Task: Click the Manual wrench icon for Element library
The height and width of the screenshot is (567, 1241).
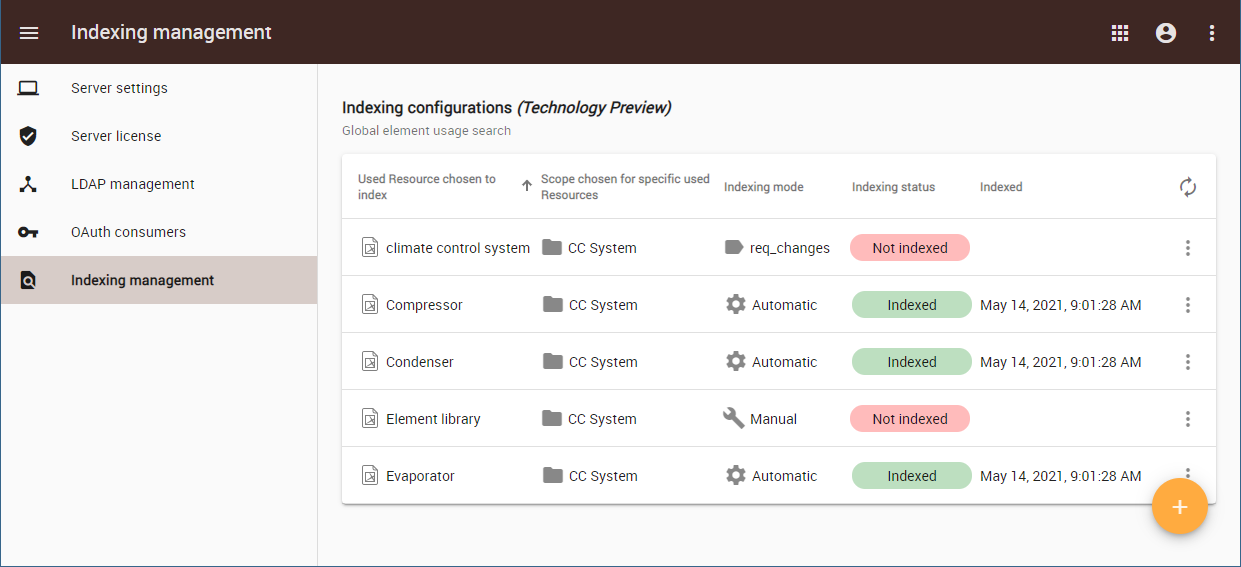Action: 734,418
